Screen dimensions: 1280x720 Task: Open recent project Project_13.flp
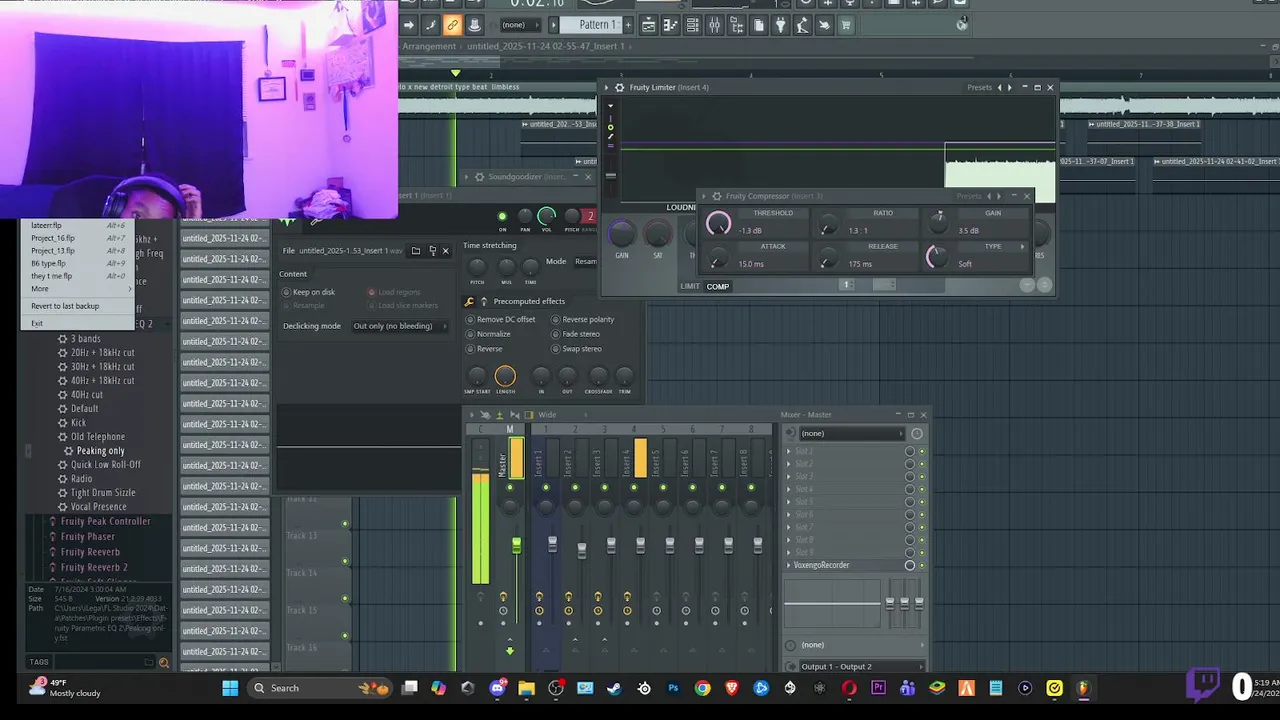77,251
